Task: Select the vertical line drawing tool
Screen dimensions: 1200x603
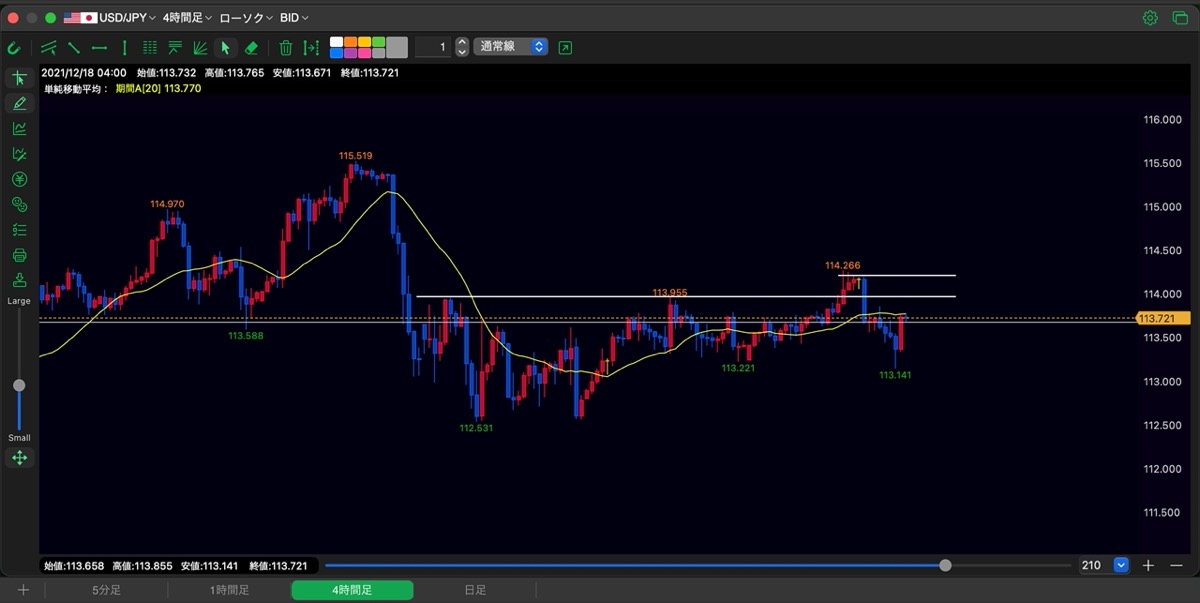Action: pyautogui.click(x=124, y=47)
